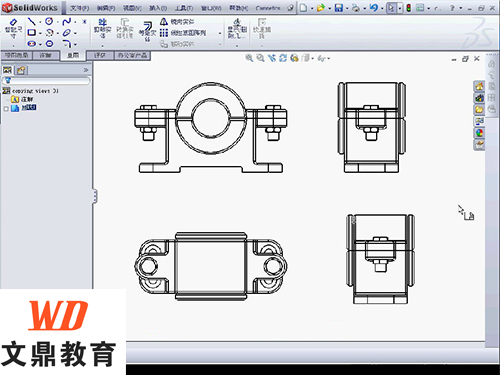Switch to the Office Products (办公室产品) tab

[132, 55]
